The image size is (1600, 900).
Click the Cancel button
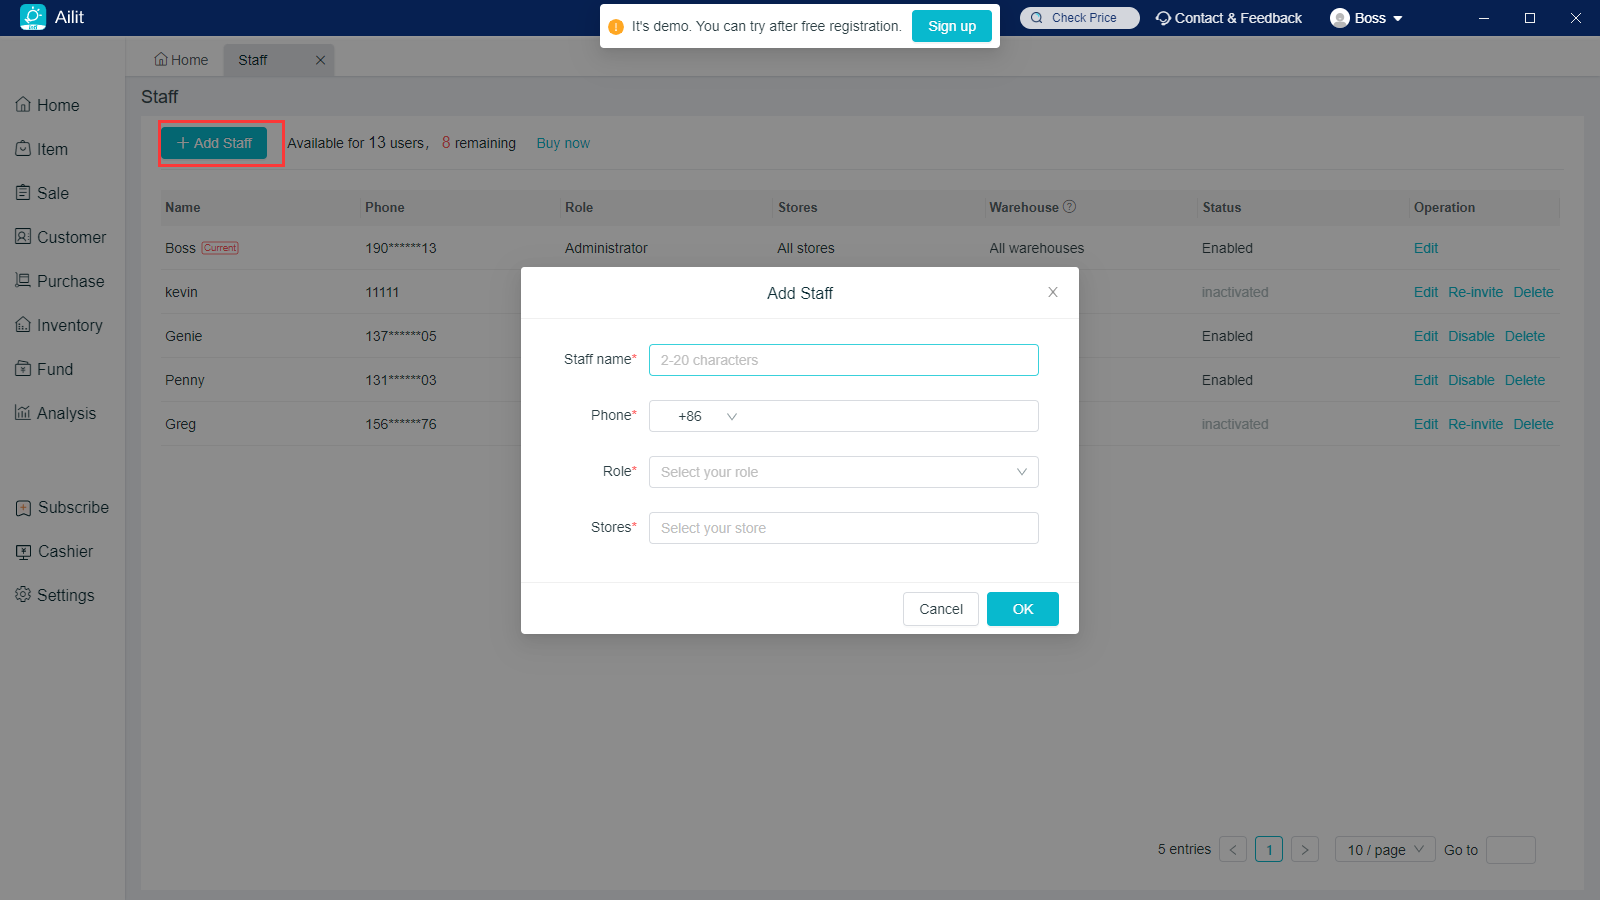click(x=940, y=609)
